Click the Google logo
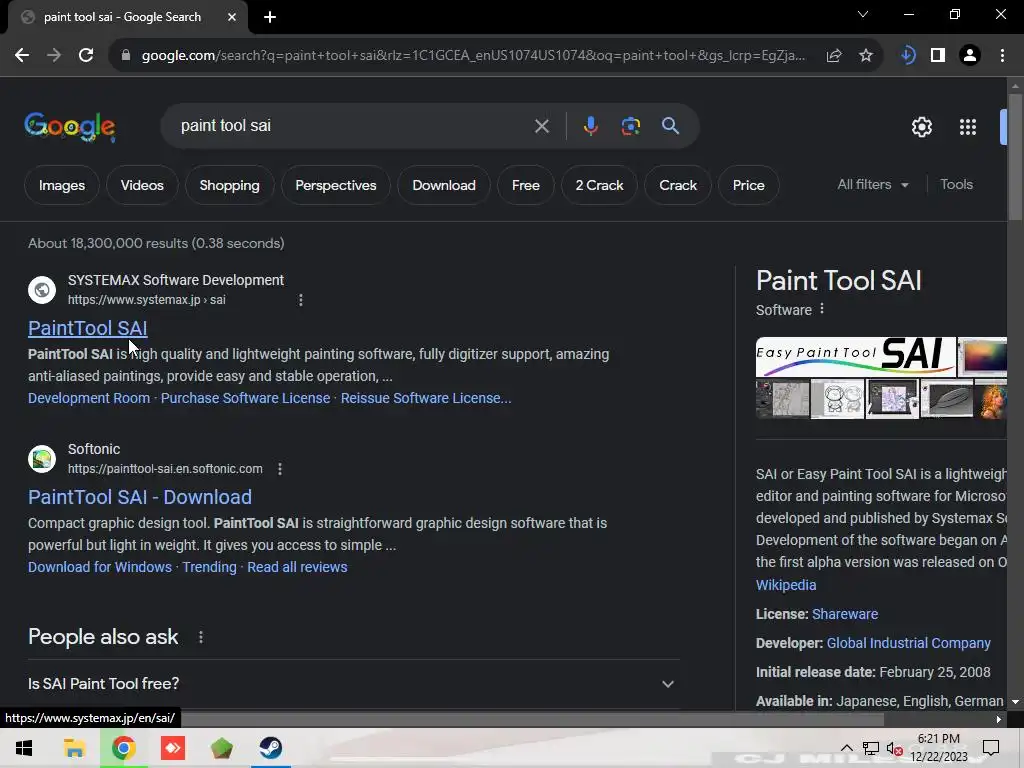Screen dimensions: 1024x768 [x=70, y=126]
